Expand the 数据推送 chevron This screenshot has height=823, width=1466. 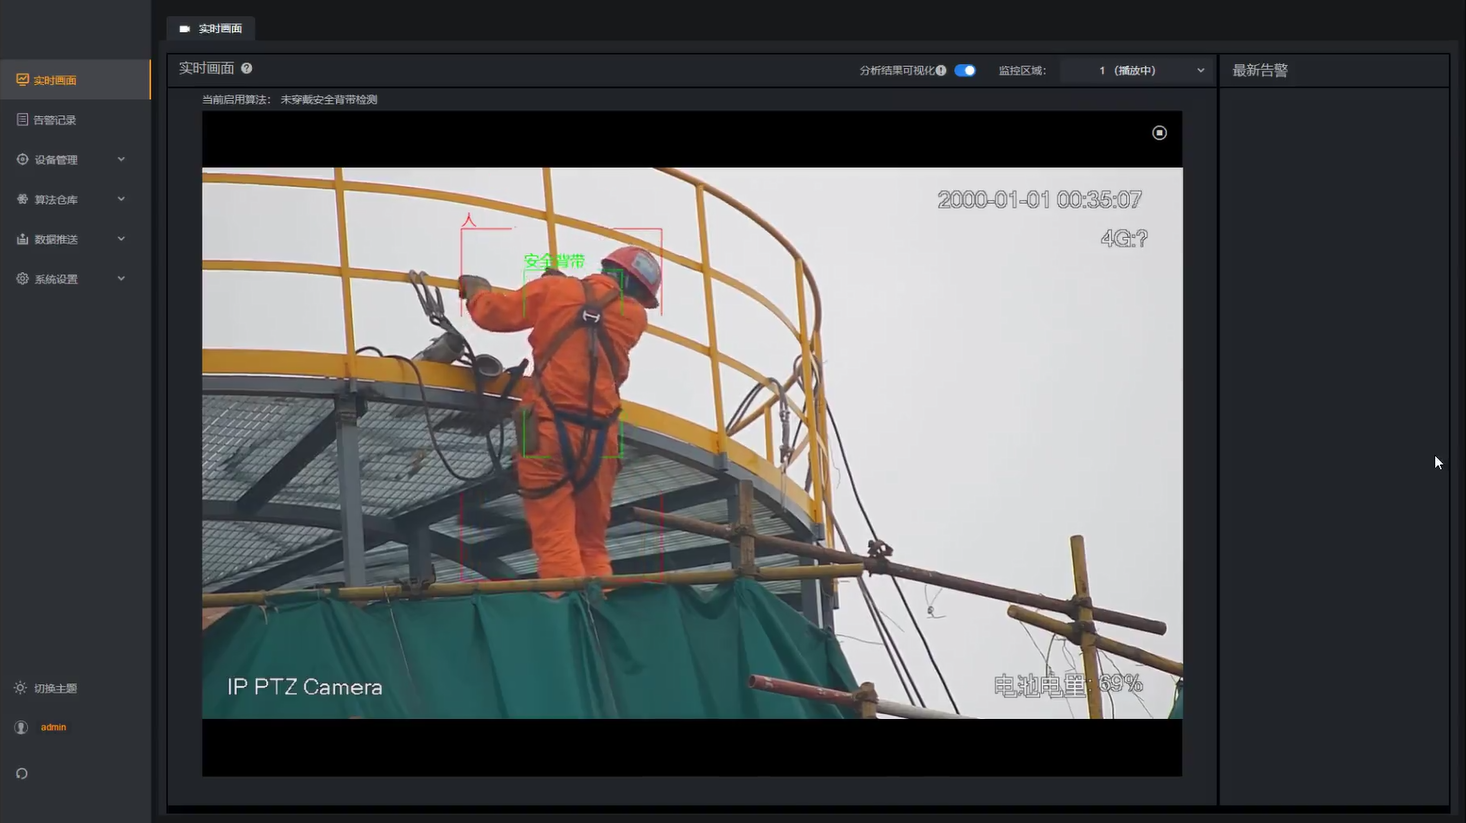[x=121, y=239]
